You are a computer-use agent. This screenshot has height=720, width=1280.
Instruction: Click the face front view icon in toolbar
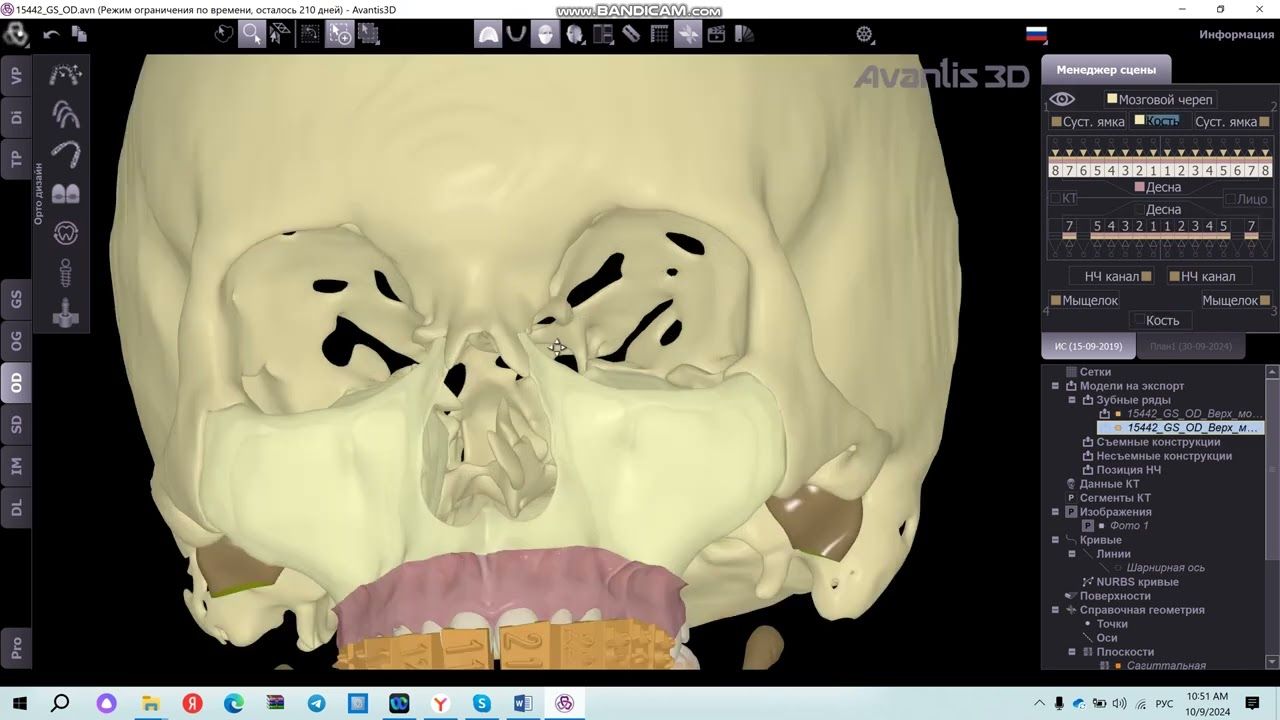(545, 34)
